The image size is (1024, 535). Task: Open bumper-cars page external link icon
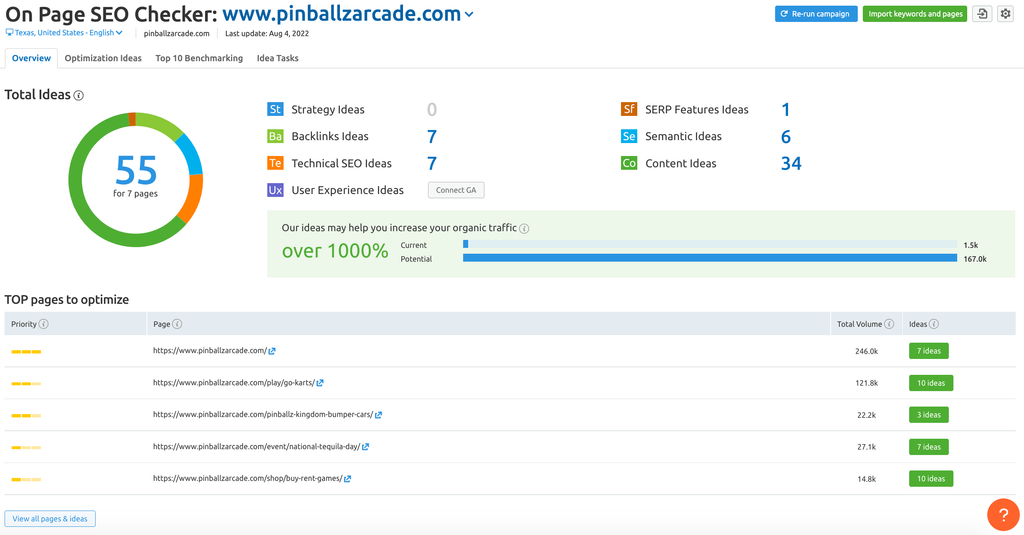[x=379, y=415]
